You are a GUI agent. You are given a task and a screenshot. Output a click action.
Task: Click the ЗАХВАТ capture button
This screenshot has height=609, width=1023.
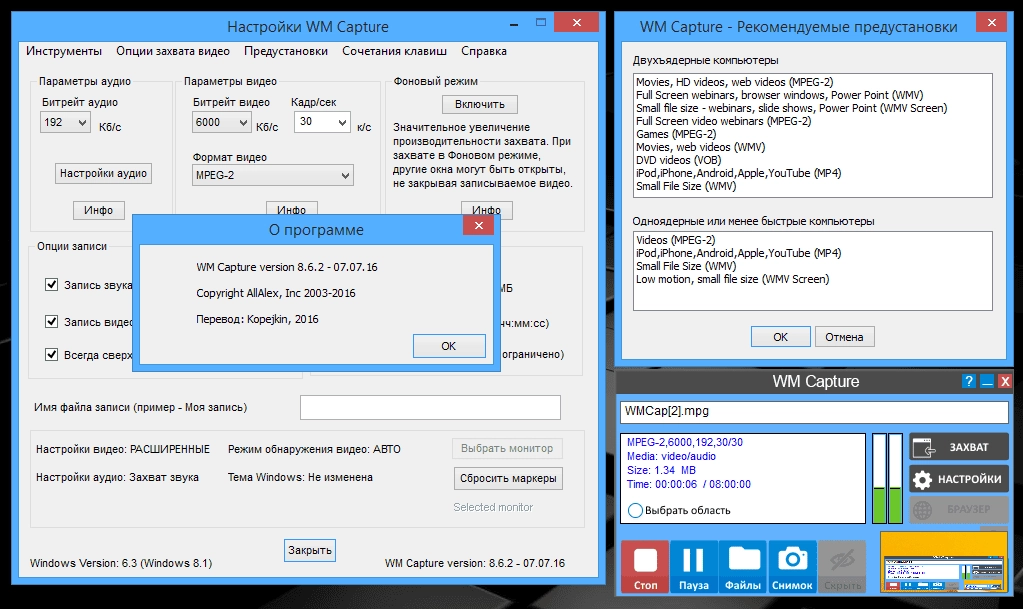pyautogui.click(x=958, y=447)
